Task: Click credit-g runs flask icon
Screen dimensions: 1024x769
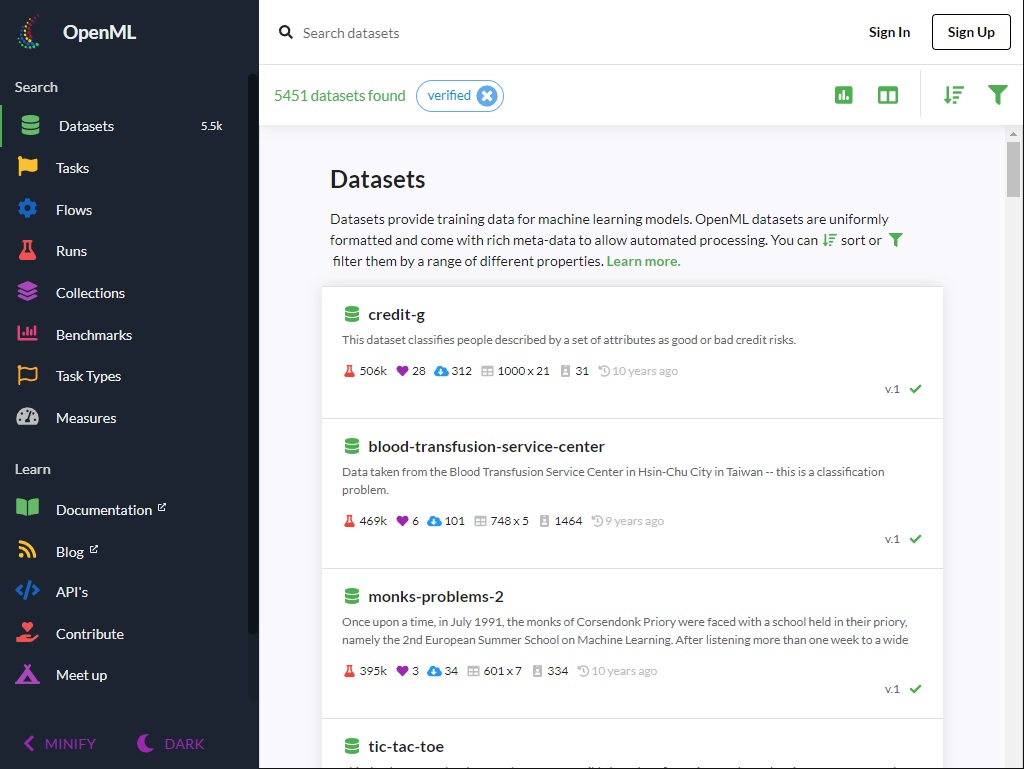Action: [349, 371]
